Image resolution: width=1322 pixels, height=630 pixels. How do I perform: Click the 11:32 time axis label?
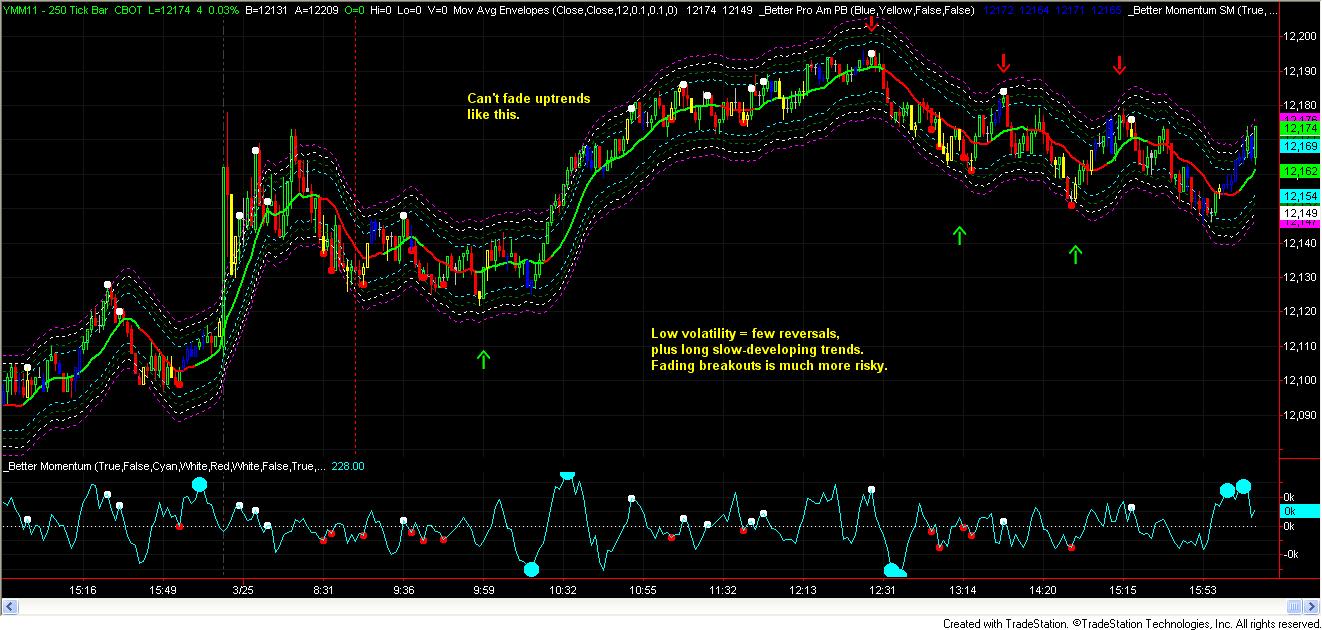click(x=721, y=591)
